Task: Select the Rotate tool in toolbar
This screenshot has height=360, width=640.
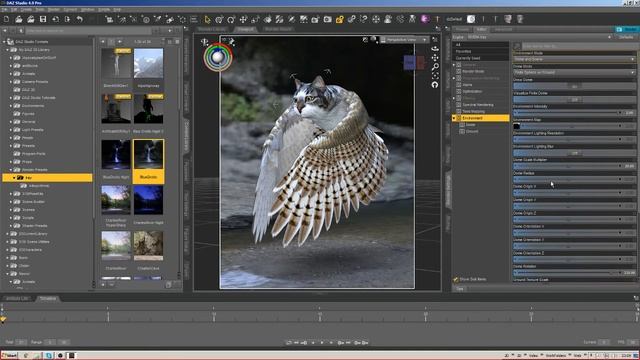Action: pyautogui.click(x=231, y=19)
